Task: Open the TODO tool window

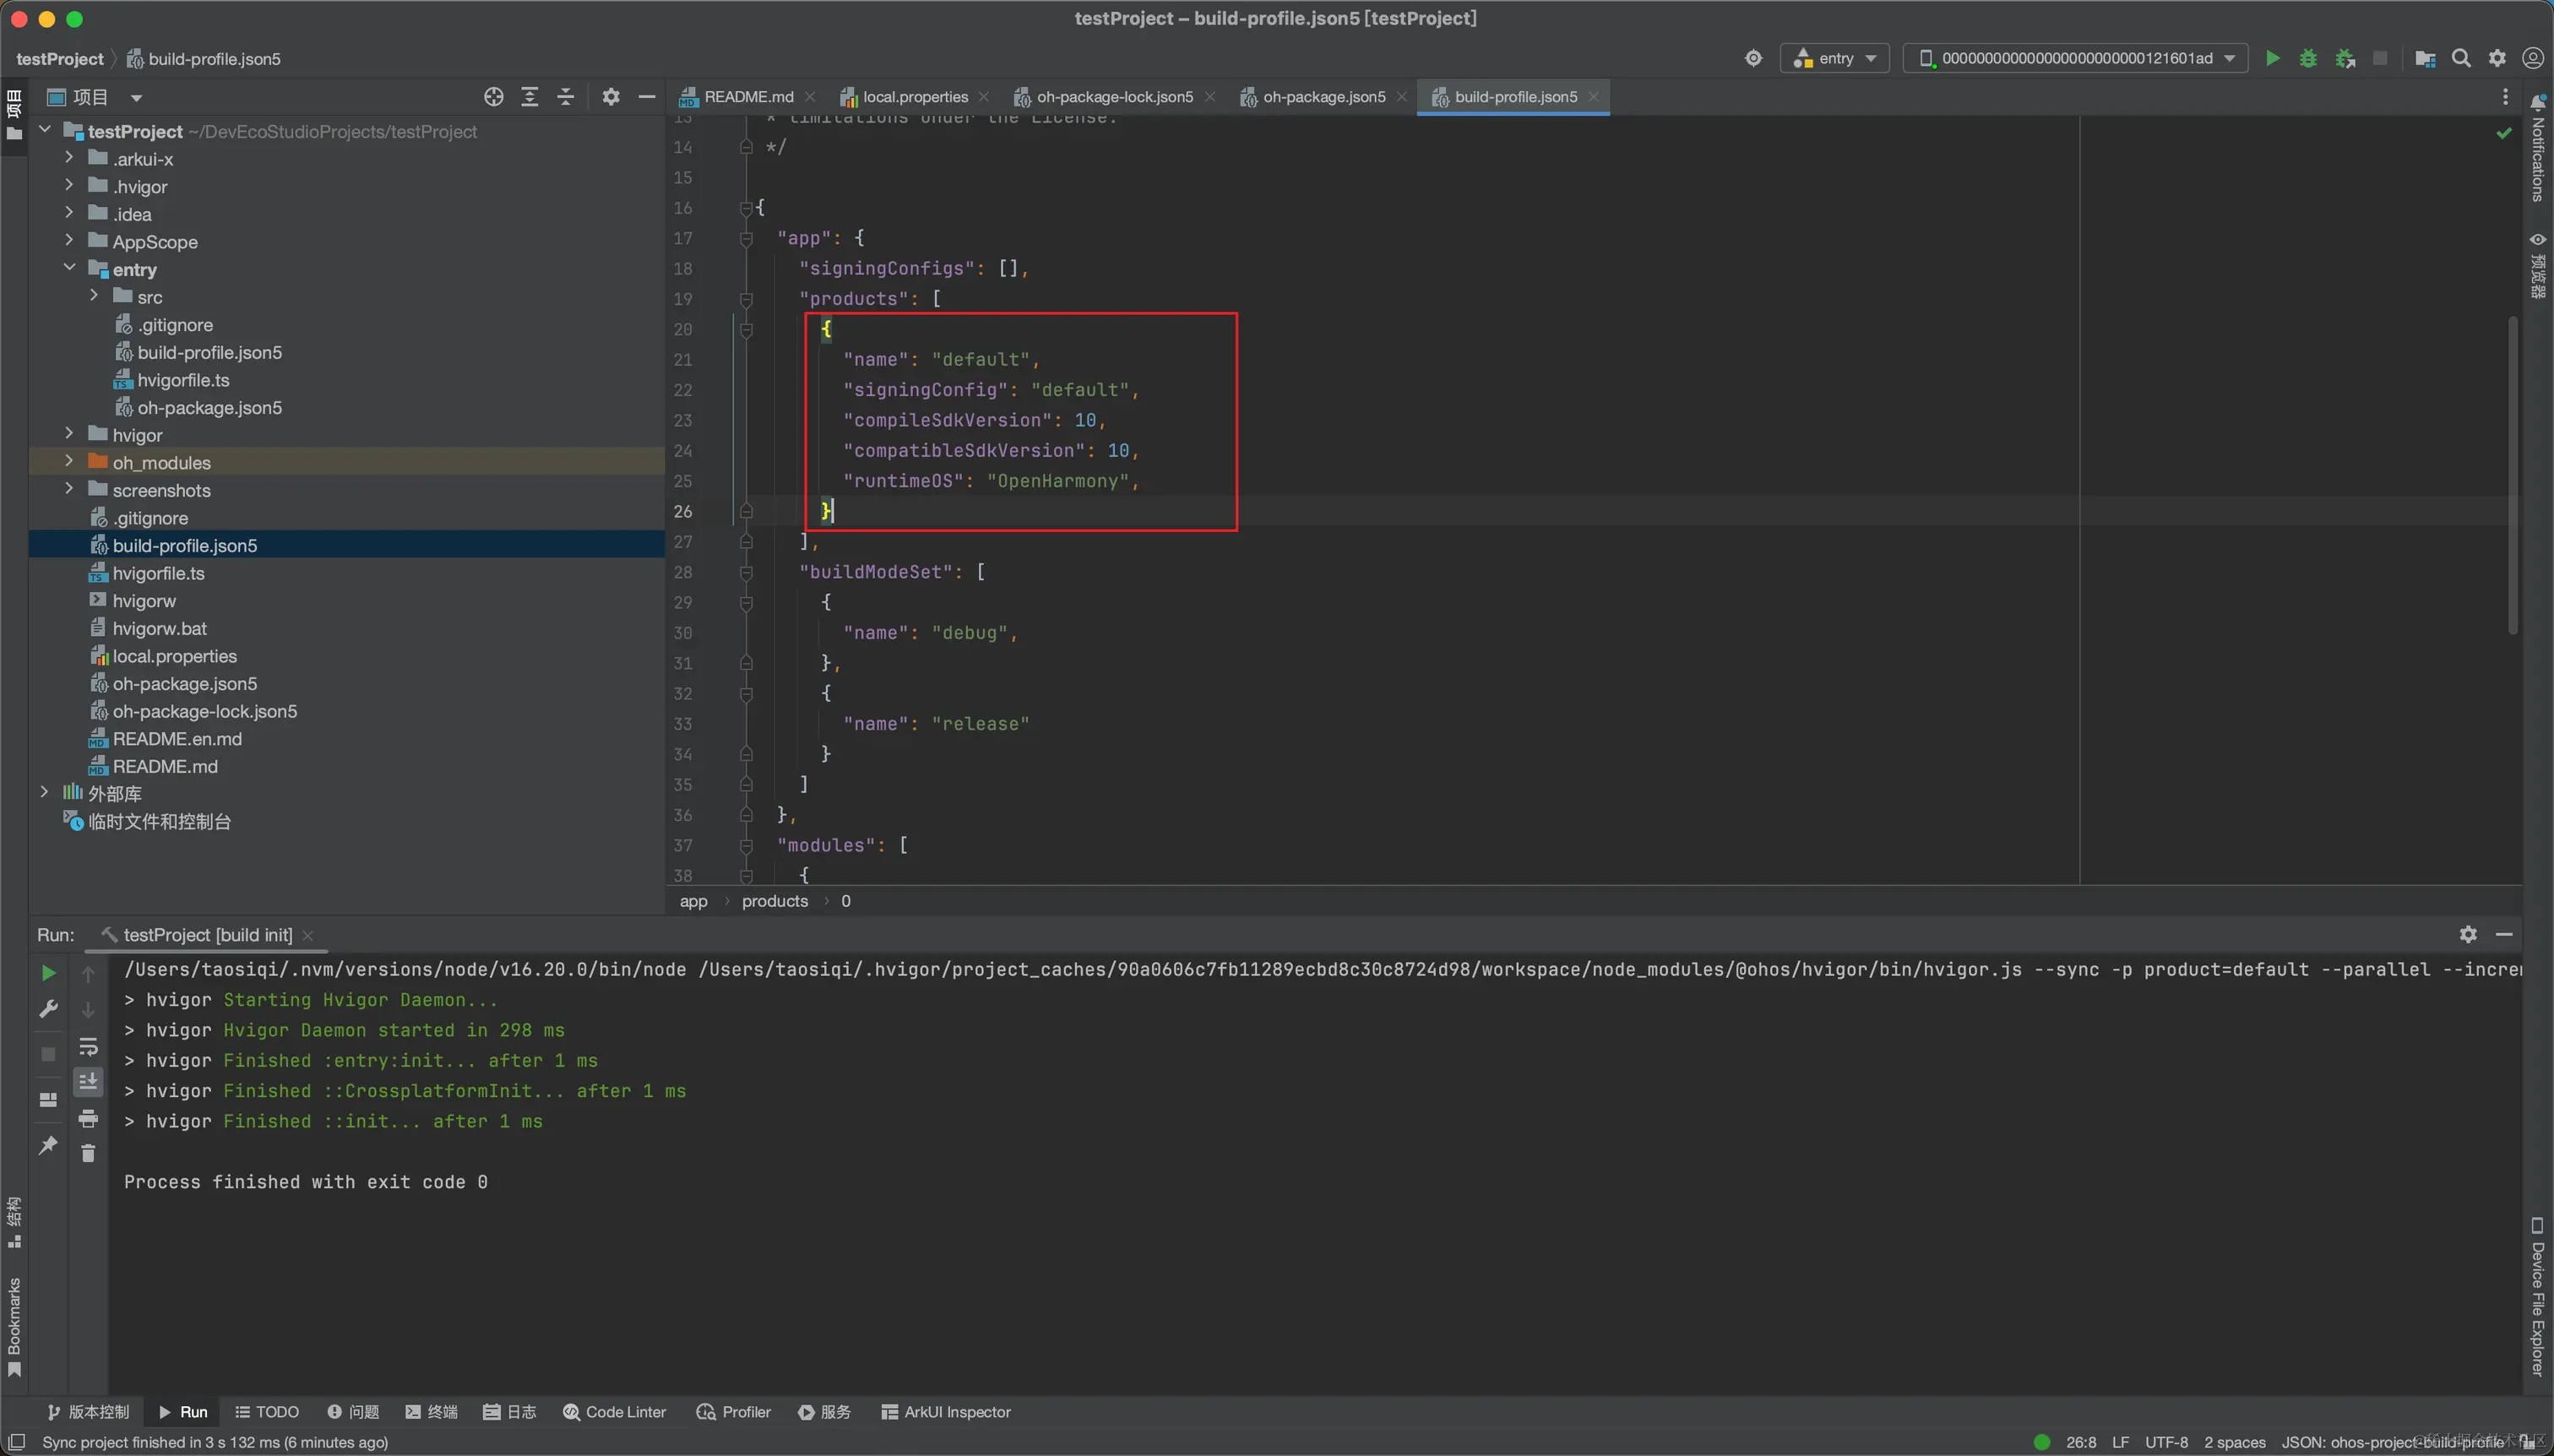Action: [x=266, y=1412]
